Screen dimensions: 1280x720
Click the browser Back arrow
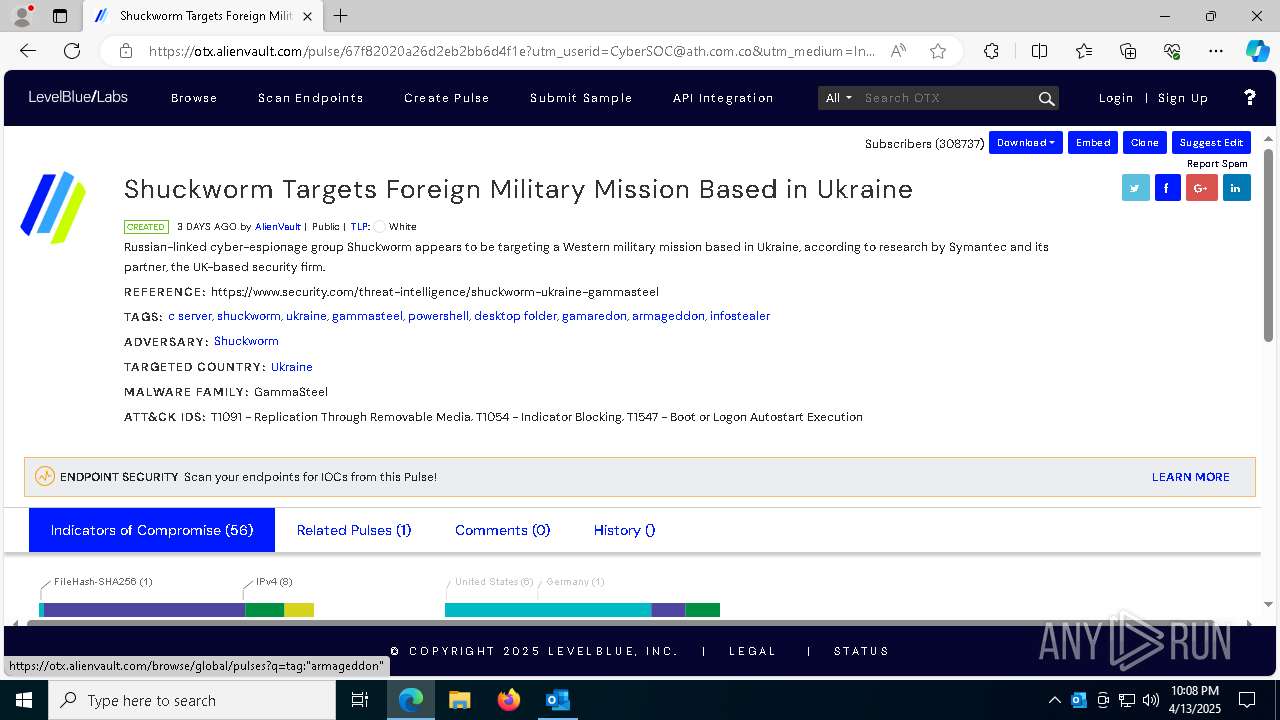click(x=28, y=51)
